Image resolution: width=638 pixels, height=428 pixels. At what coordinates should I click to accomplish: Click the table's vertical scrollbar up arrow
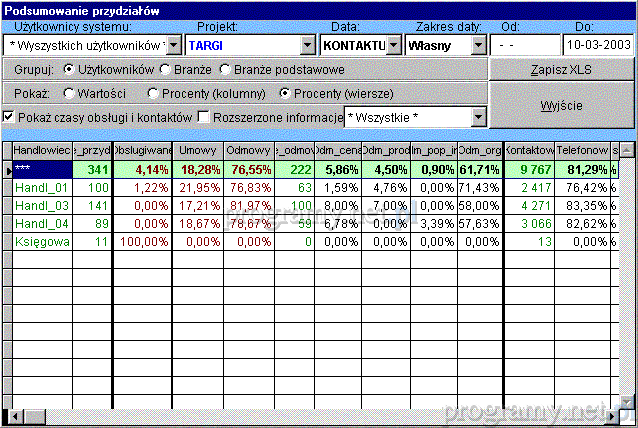click(x=627, y=150)
